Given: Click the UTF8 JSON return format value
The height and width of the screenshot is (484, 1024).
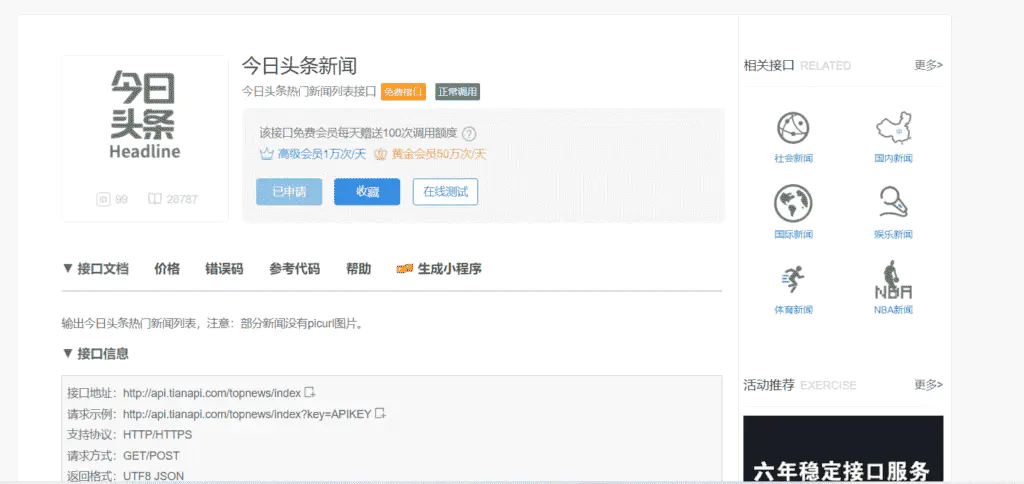Looking at the screenshot, I should (x=153, y=476).
